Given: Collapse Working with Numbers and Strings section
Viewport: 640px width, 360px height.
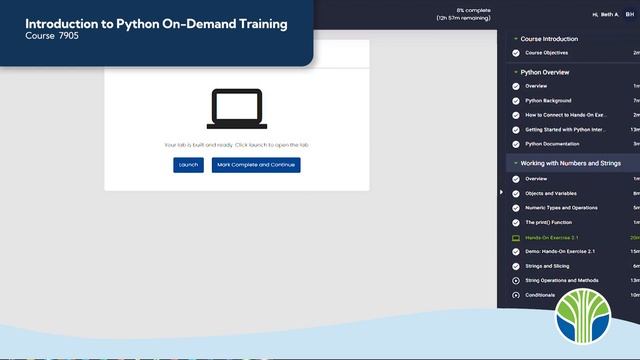Looking at the screenshot, I should coord(516,163).
